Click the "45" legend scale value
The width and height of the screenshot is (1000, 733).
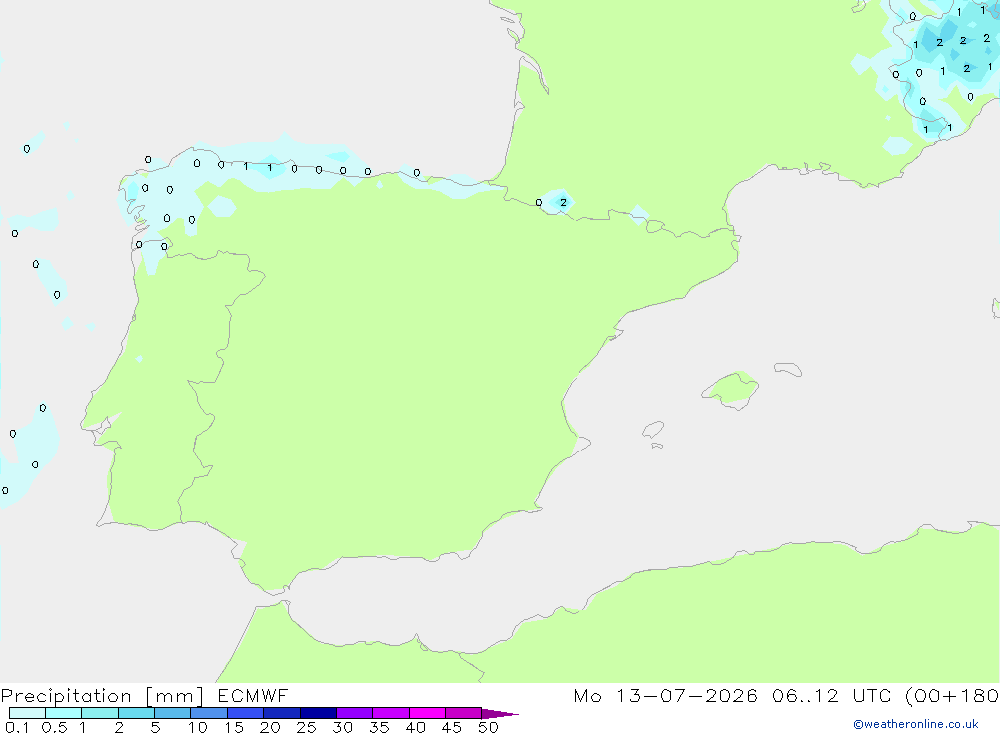click(x=452, y=727)
